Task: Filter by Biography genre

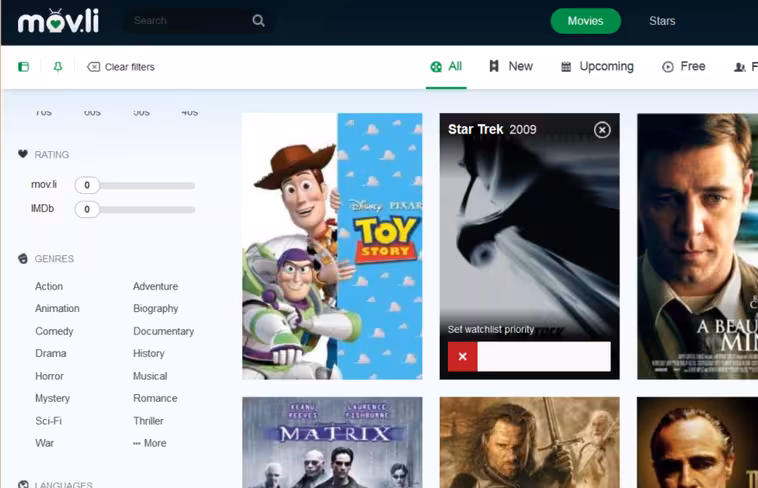Action: [x=156, y=309]
